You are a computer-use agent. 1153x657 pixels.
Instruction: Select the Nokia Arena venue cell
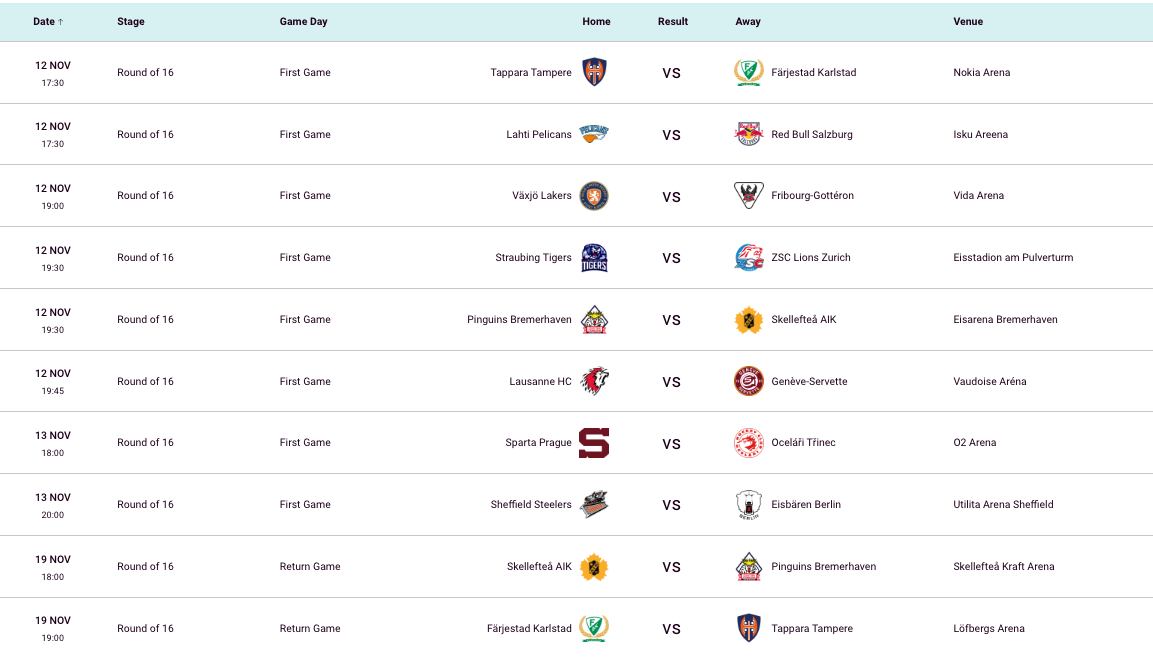click(x=981, y=72)
